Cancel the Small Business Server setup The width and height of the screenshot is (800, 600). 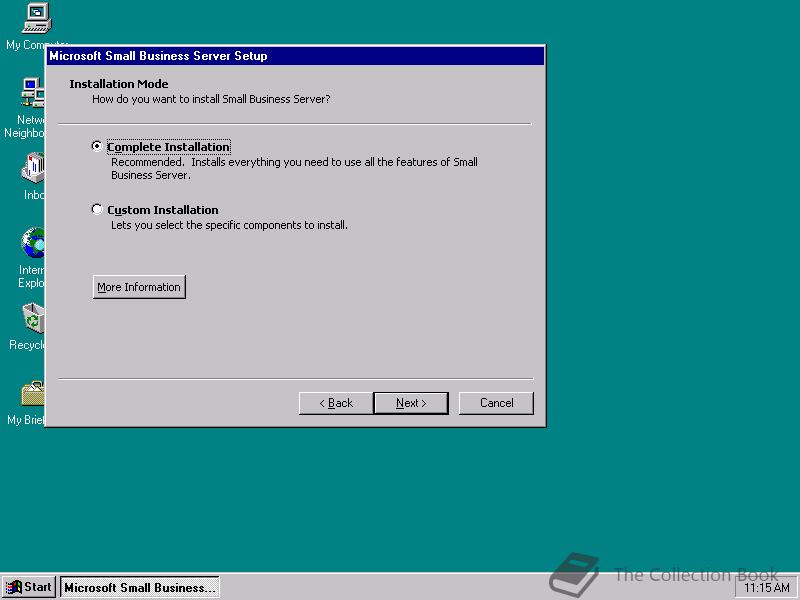pyautogui.click(x=496, y=403)
